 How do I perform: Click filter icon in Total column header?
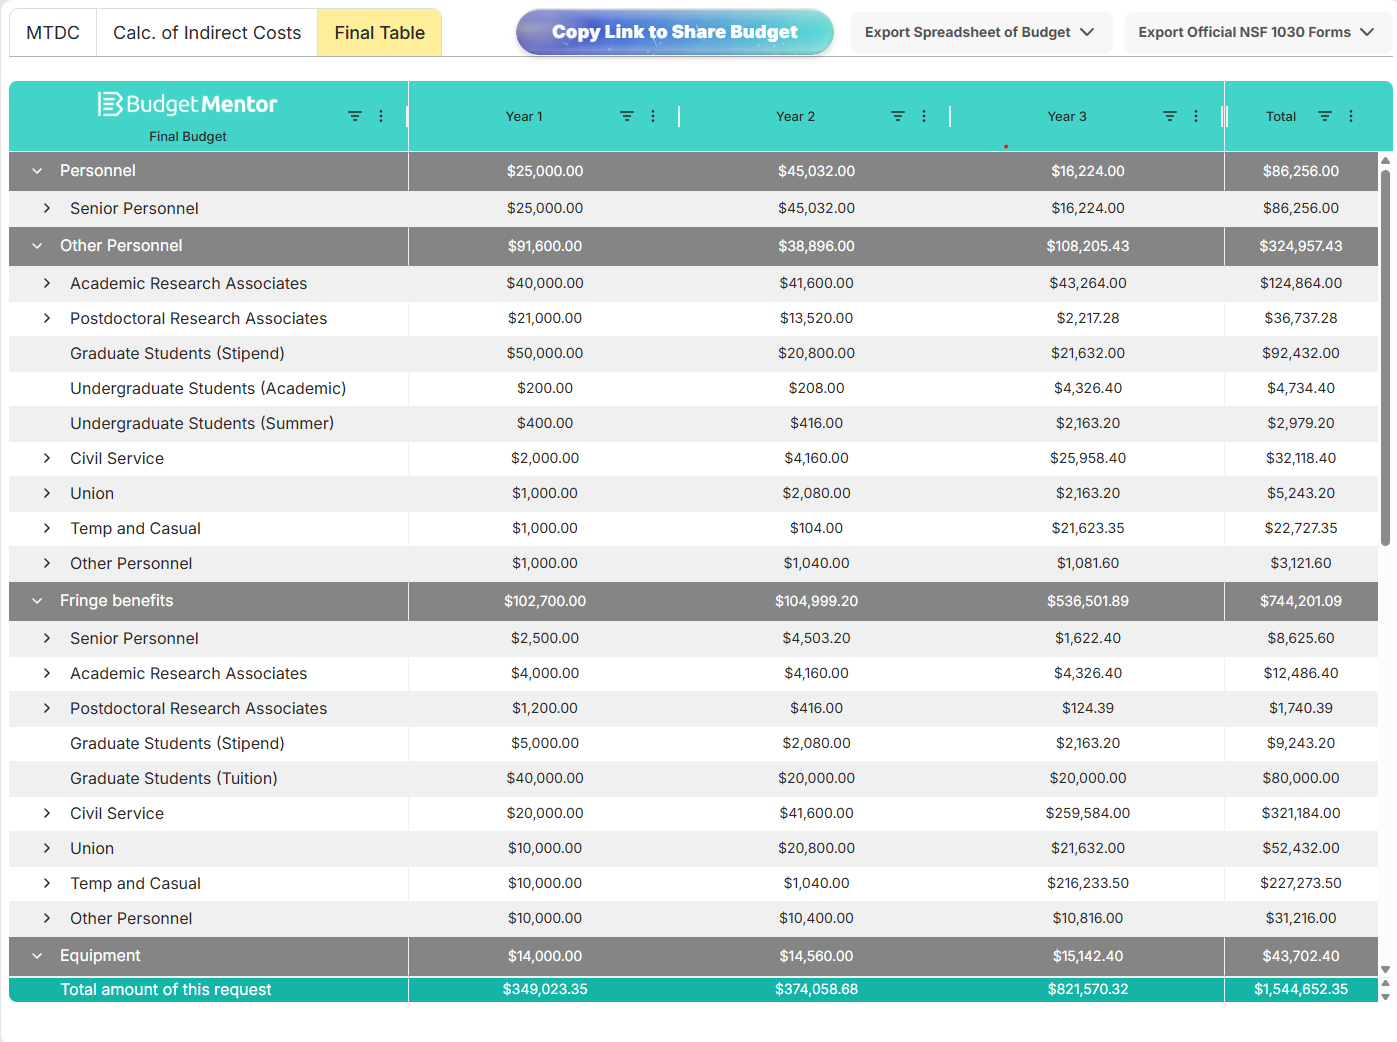point(1324,116)
